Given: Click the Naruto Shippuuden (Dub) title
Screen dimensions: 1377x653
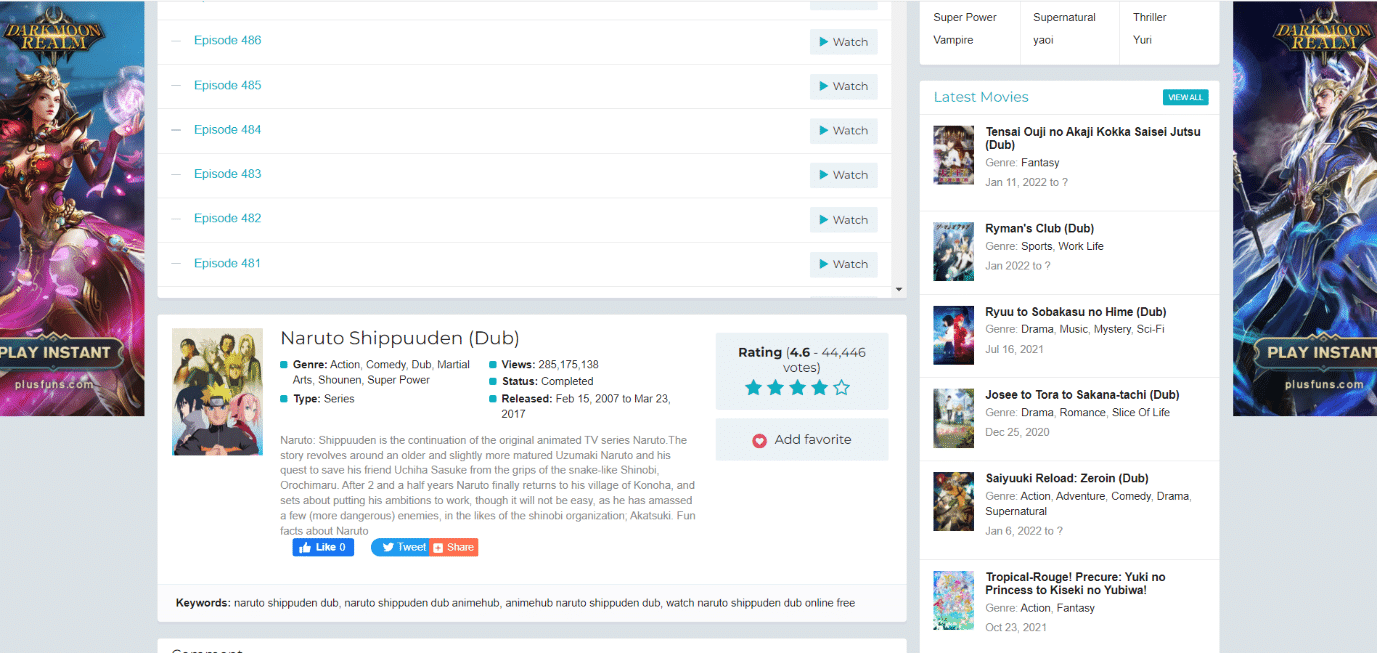Looking at the screenshot, I should point(400,338).
